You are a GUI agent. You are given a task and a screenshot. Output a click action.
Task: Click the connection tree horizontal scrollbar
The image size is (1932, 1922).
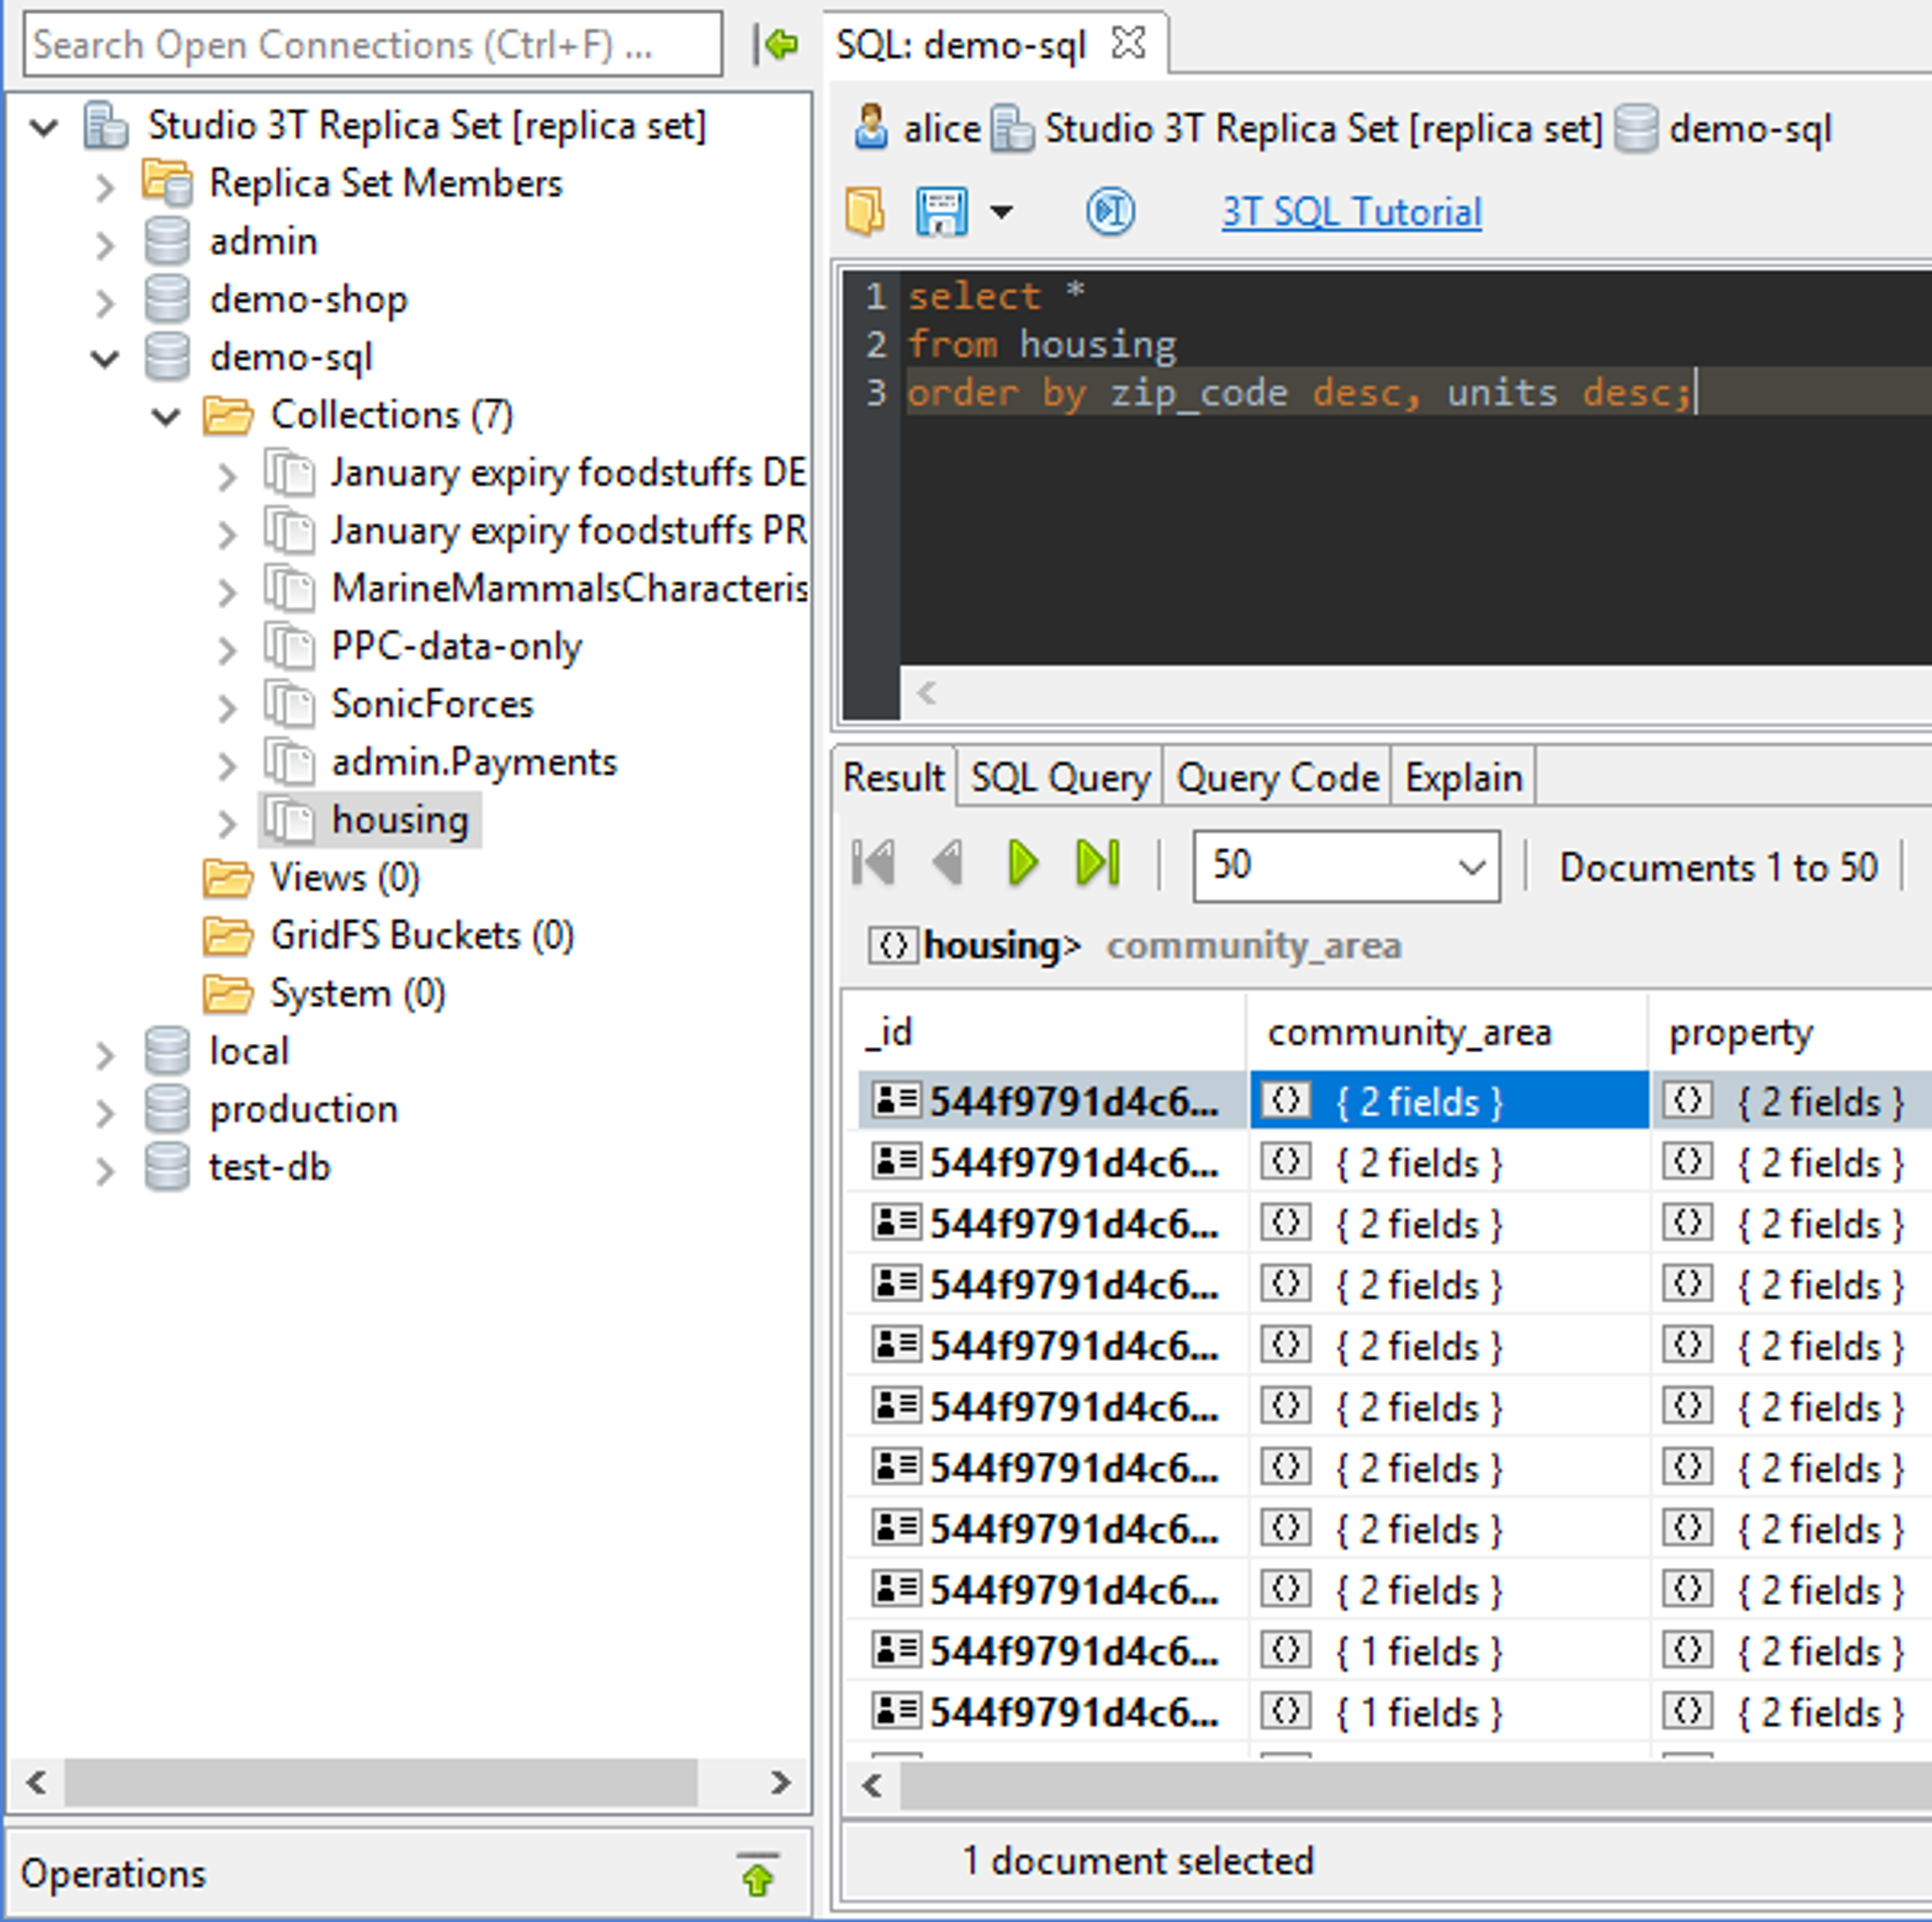click(380, 1782)
